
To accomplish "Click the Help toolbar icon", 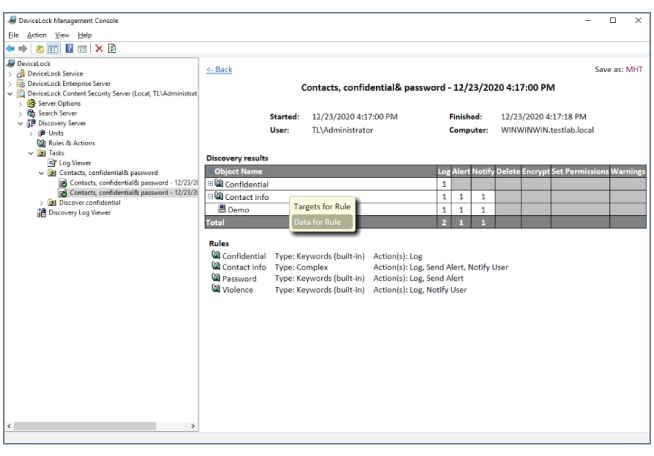I will [x=69, y=48].
